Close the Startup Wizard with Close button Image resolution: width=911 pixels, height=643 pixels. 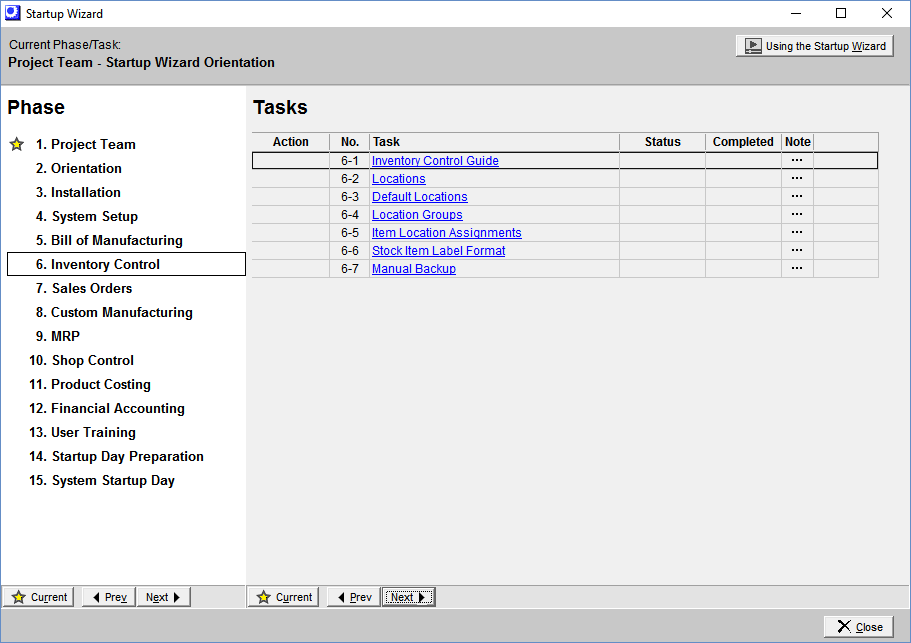tap(858, 627)
